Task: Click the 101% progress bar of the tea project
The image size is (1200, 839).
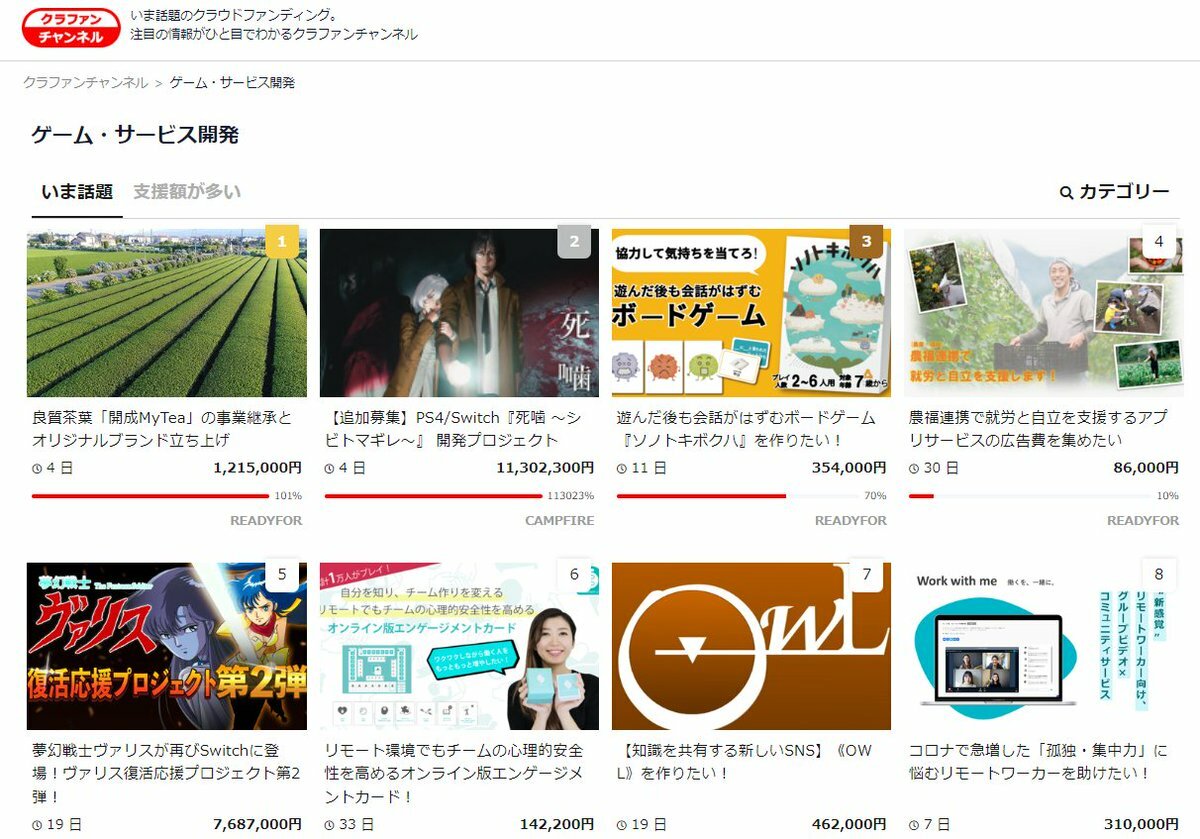Action: point(151,495)
